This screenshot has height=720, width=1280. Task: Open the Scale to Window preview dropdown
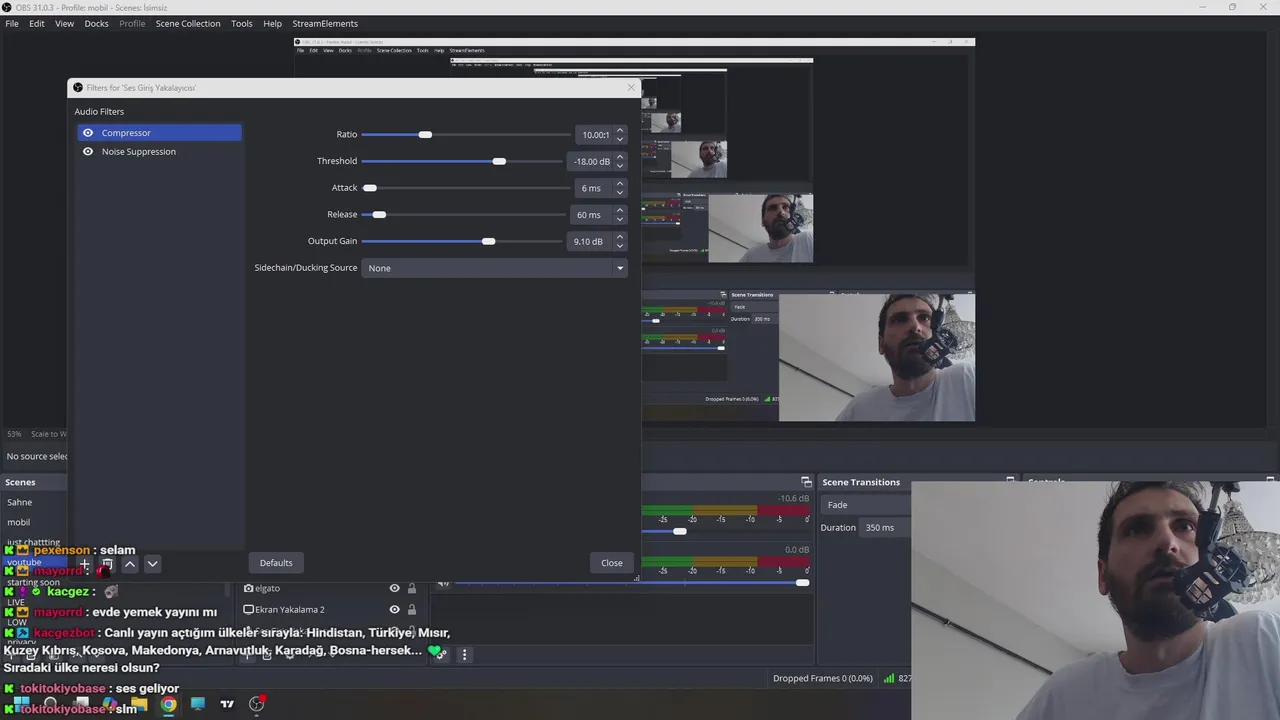pyautogui.click(x=47, y=434)
